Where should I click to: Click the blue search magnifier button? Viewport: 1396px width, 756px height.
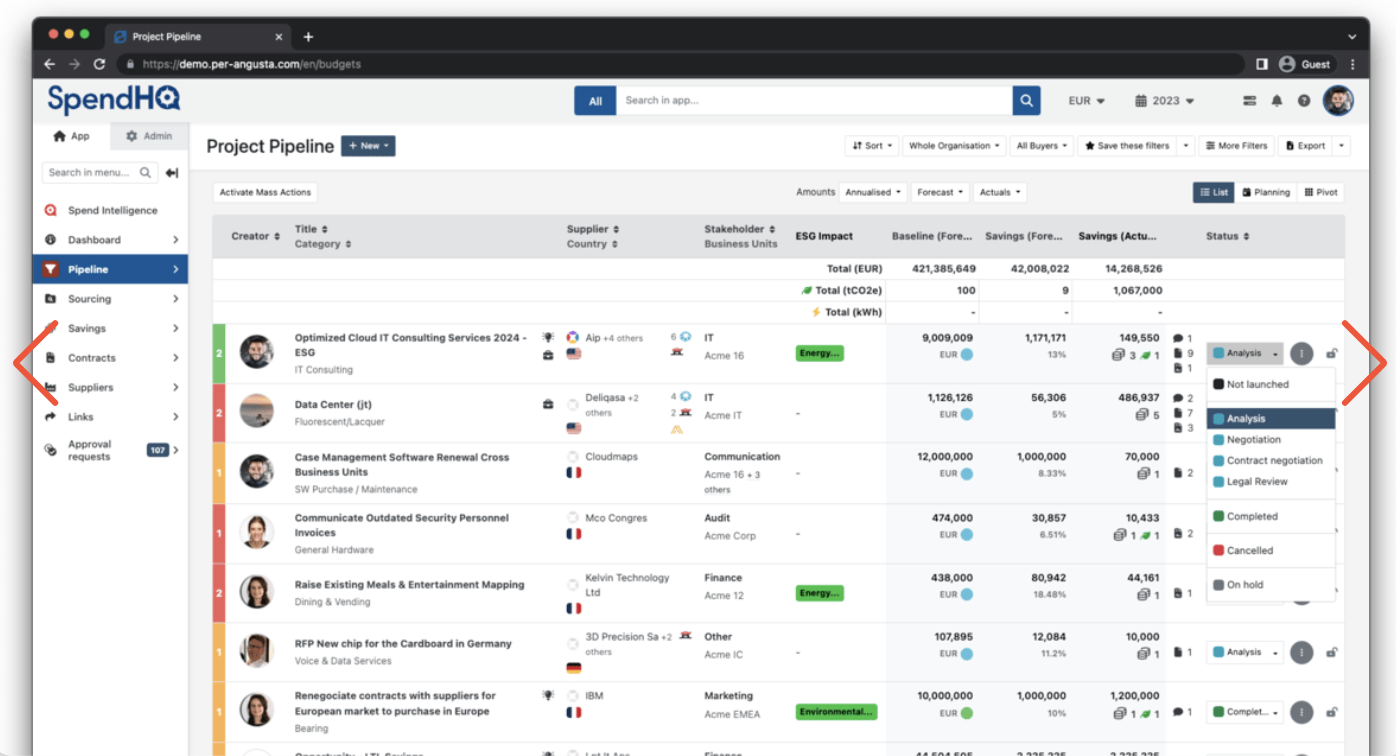click(1026, 100)
